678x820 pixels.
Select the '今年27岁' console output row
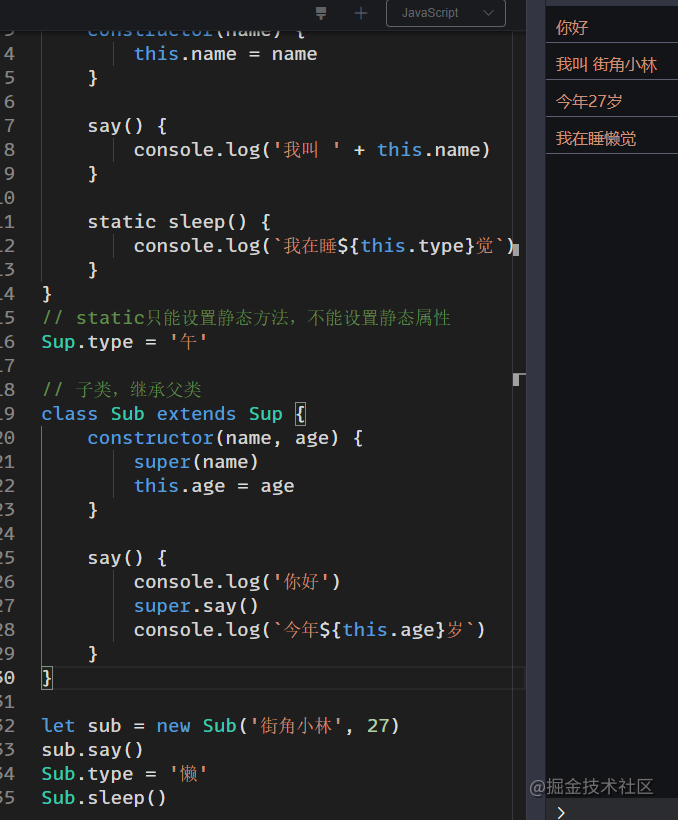click(612, 101)
